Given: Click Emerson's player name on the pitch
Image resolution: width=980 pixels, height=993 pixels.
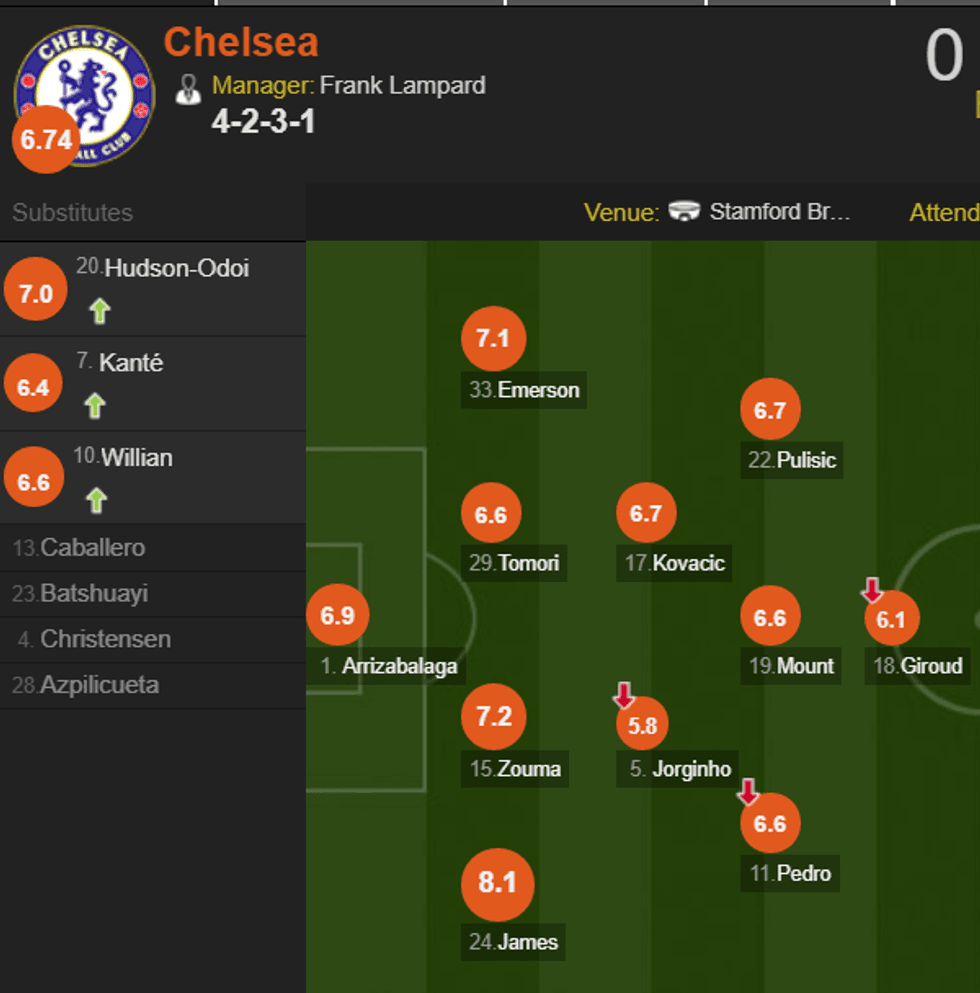Looking at the screenshot, I should [x=538, y=390].
